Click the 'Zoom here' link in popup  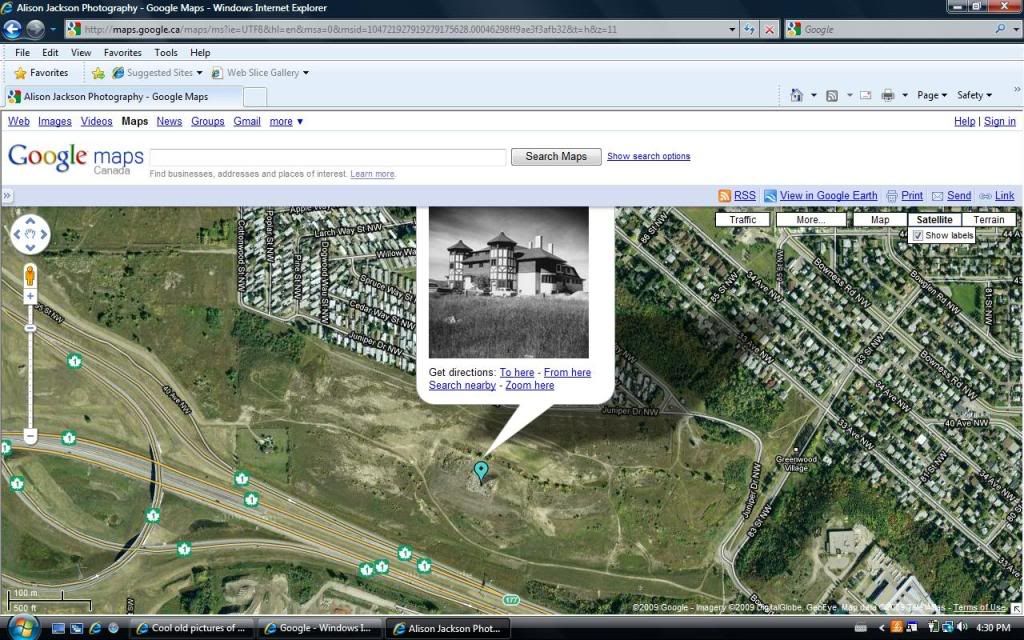tap(530, 385)
